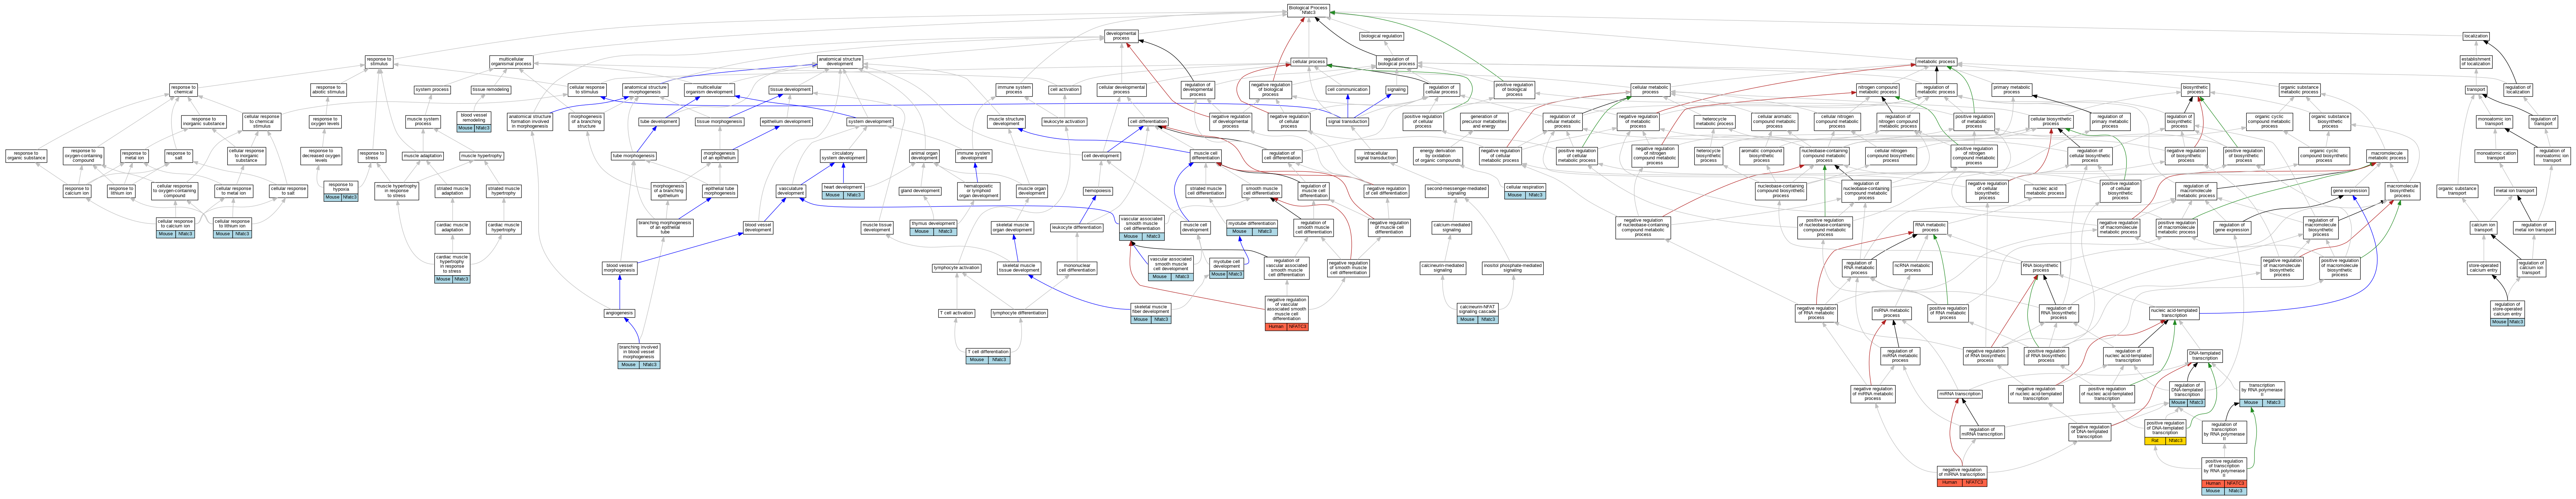
Task: Click 'response to organic substance' node
Action: (26, 156)
